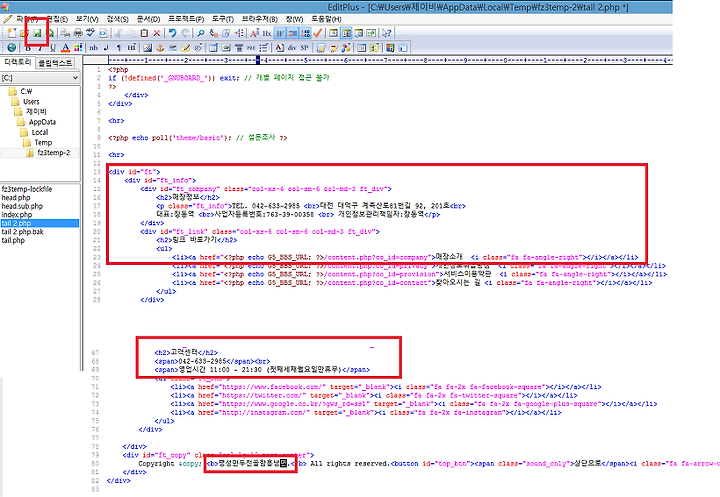Open the 문서(D) menu
This screenshot has height=497, width=720.
click(x=148, y=19)
